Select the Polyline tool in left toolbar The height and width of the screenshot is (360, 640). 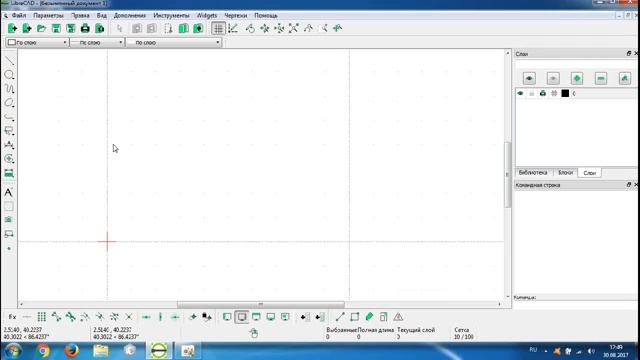pyautogui.click(x=9, y=117)
